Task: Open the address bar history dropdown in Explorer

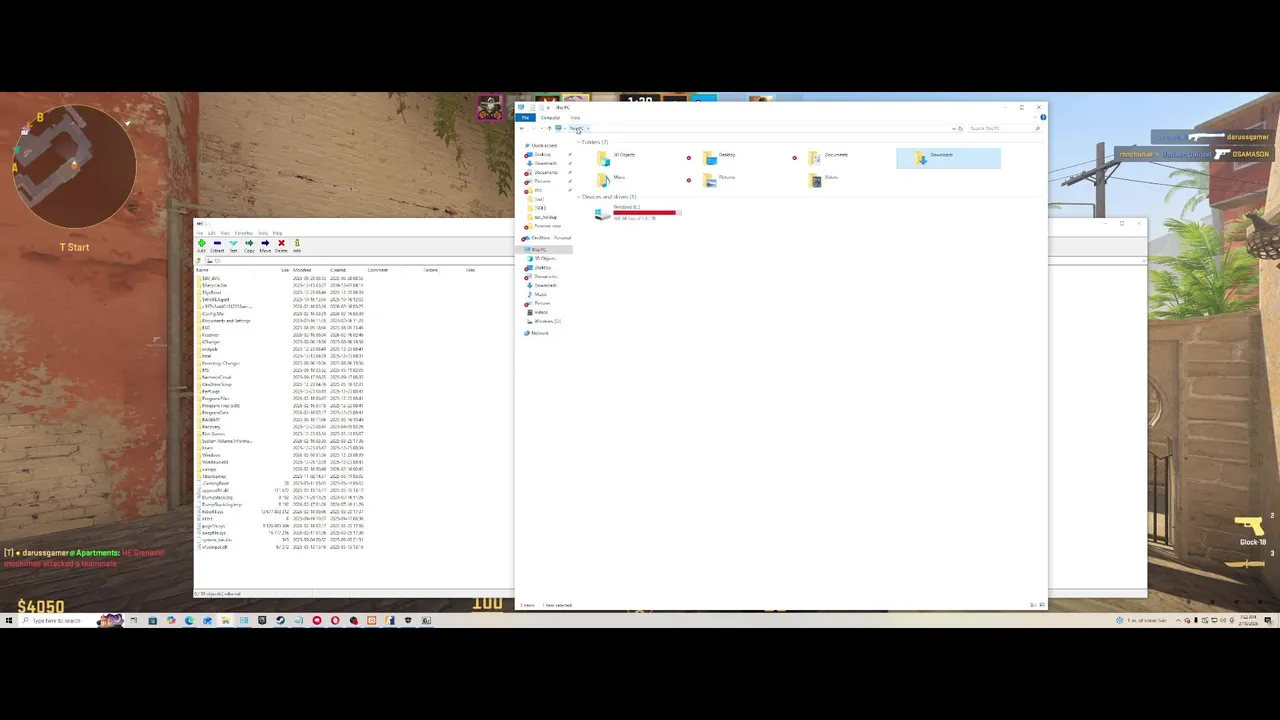Action: click(x=954, y=129)
